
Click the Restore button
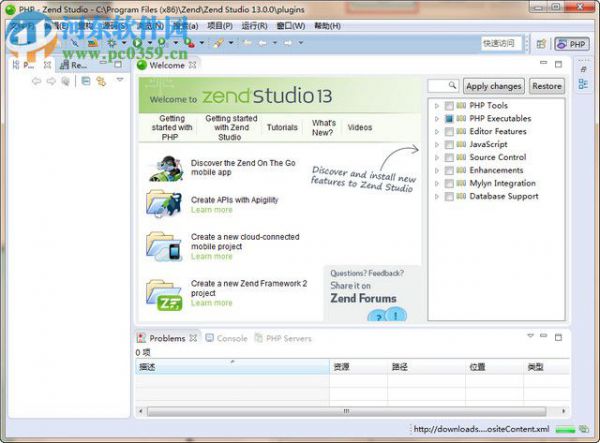(547, 86)
